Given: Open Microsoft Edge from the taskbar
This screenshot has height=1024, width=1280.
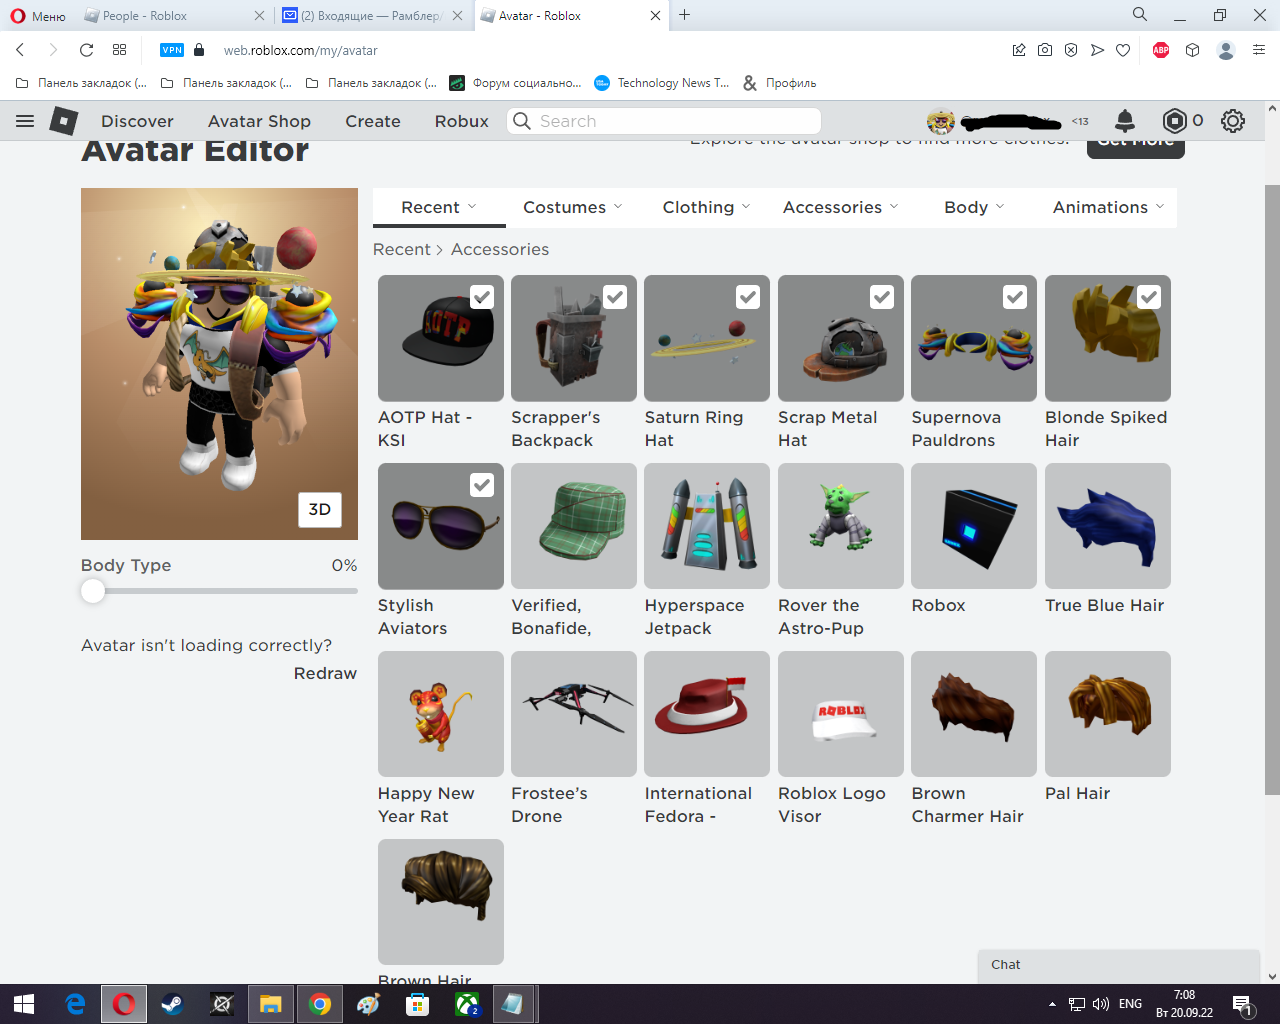Looking at the screenshot, I should tap(75, 1004).
